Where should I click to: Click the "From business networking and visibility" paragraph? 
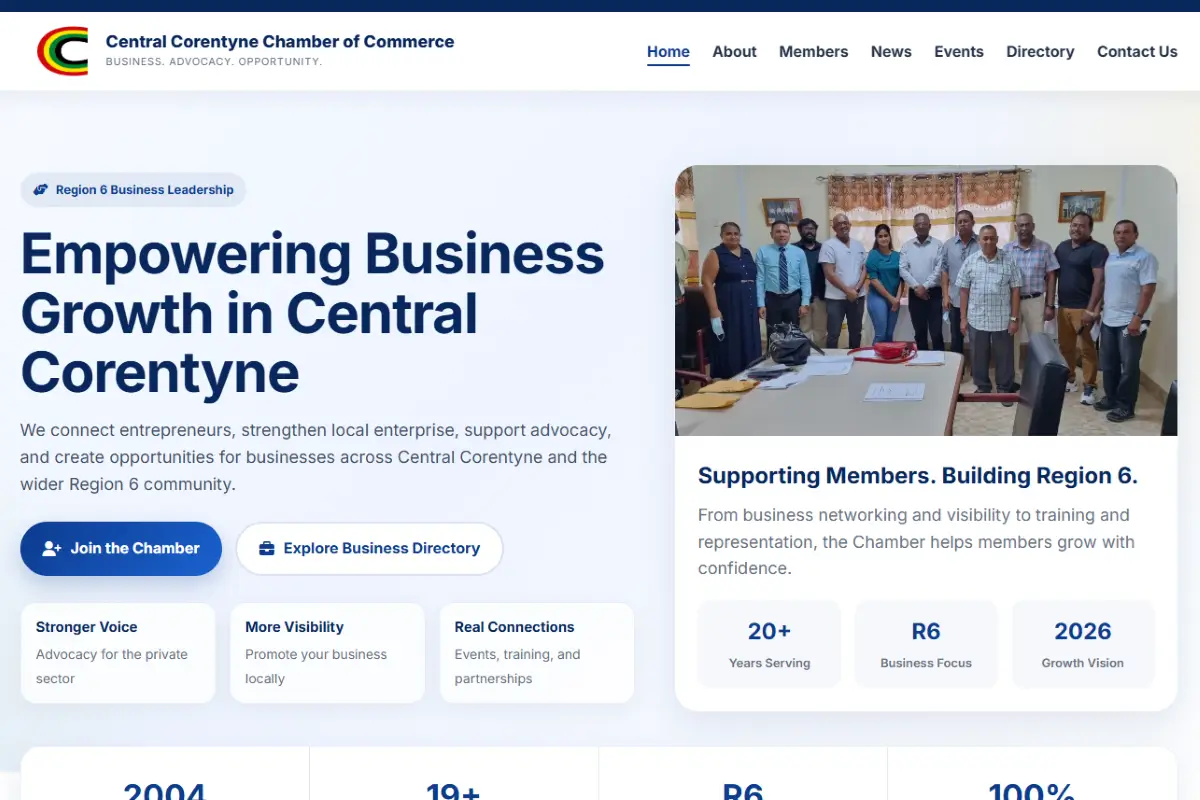pos(916,542)
